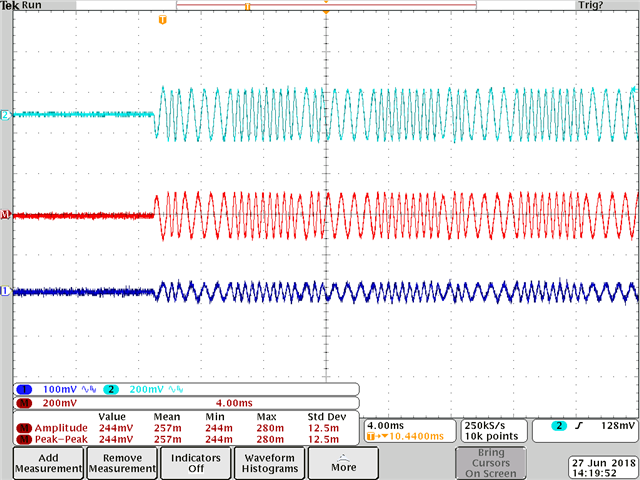Select the channel 2 ground reference marker
Viewport: 640px width, 480px height.
tap(5, 115)
